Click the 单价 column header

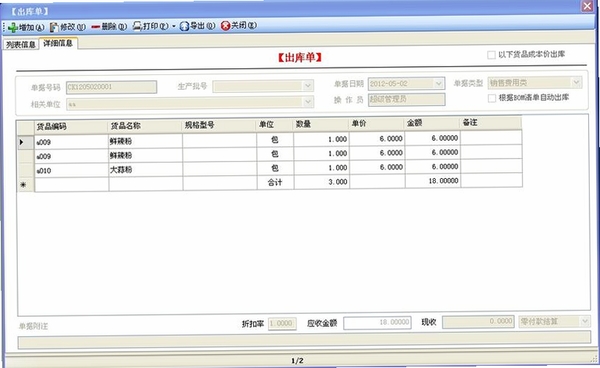click(x=376, y=124)
